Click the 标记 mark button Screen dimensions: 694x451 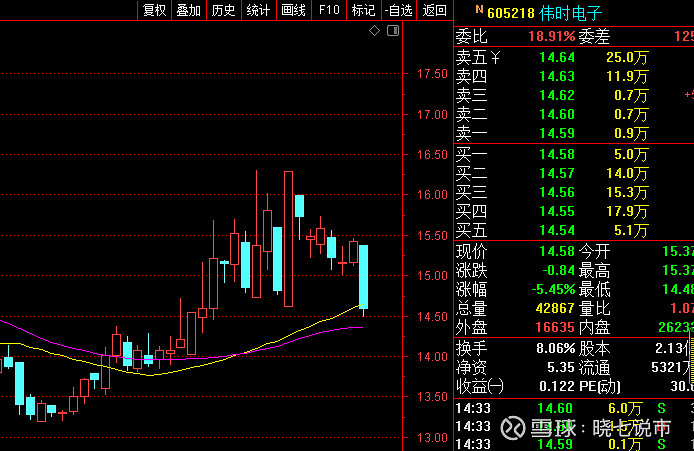(363, 10)
